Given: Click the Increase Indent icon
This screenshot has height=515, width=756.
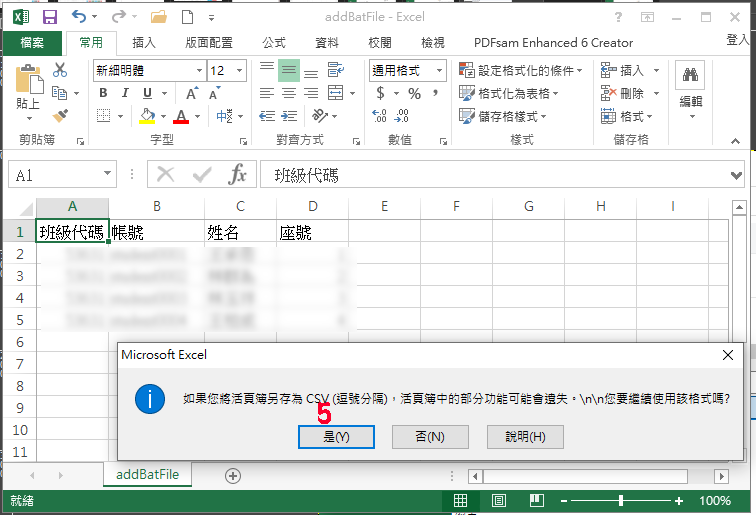Looking at the screenshot, I should point(289,116).
